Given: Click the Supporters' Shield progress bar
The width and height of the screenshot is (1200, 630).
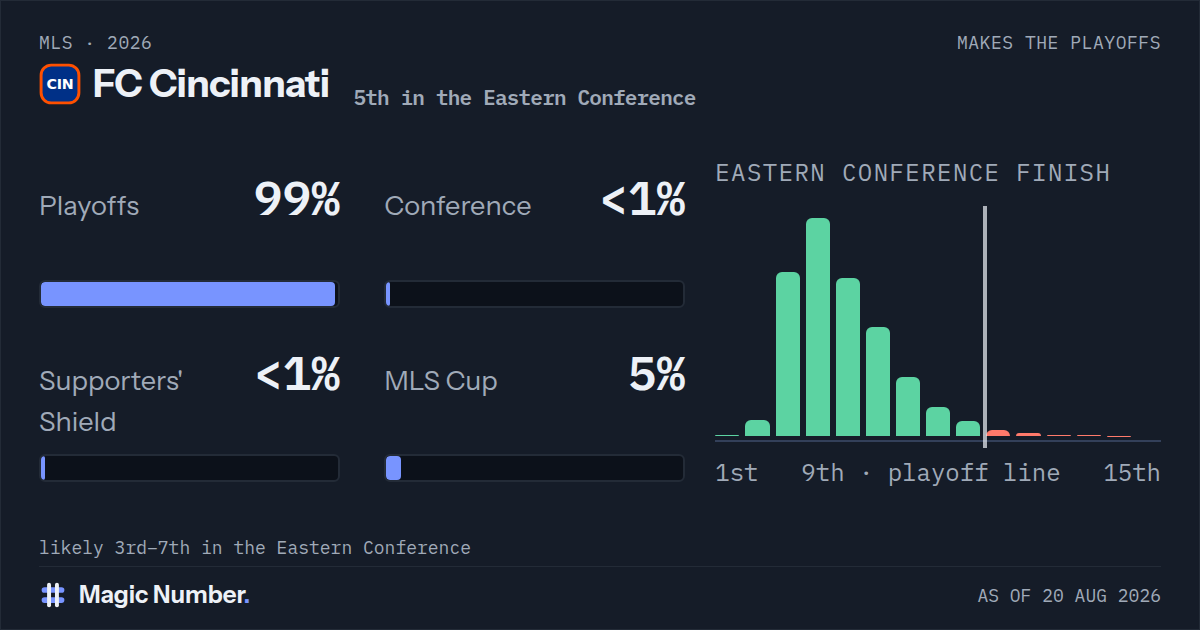Looking at the screenshot, I should [x=189, y=468].
